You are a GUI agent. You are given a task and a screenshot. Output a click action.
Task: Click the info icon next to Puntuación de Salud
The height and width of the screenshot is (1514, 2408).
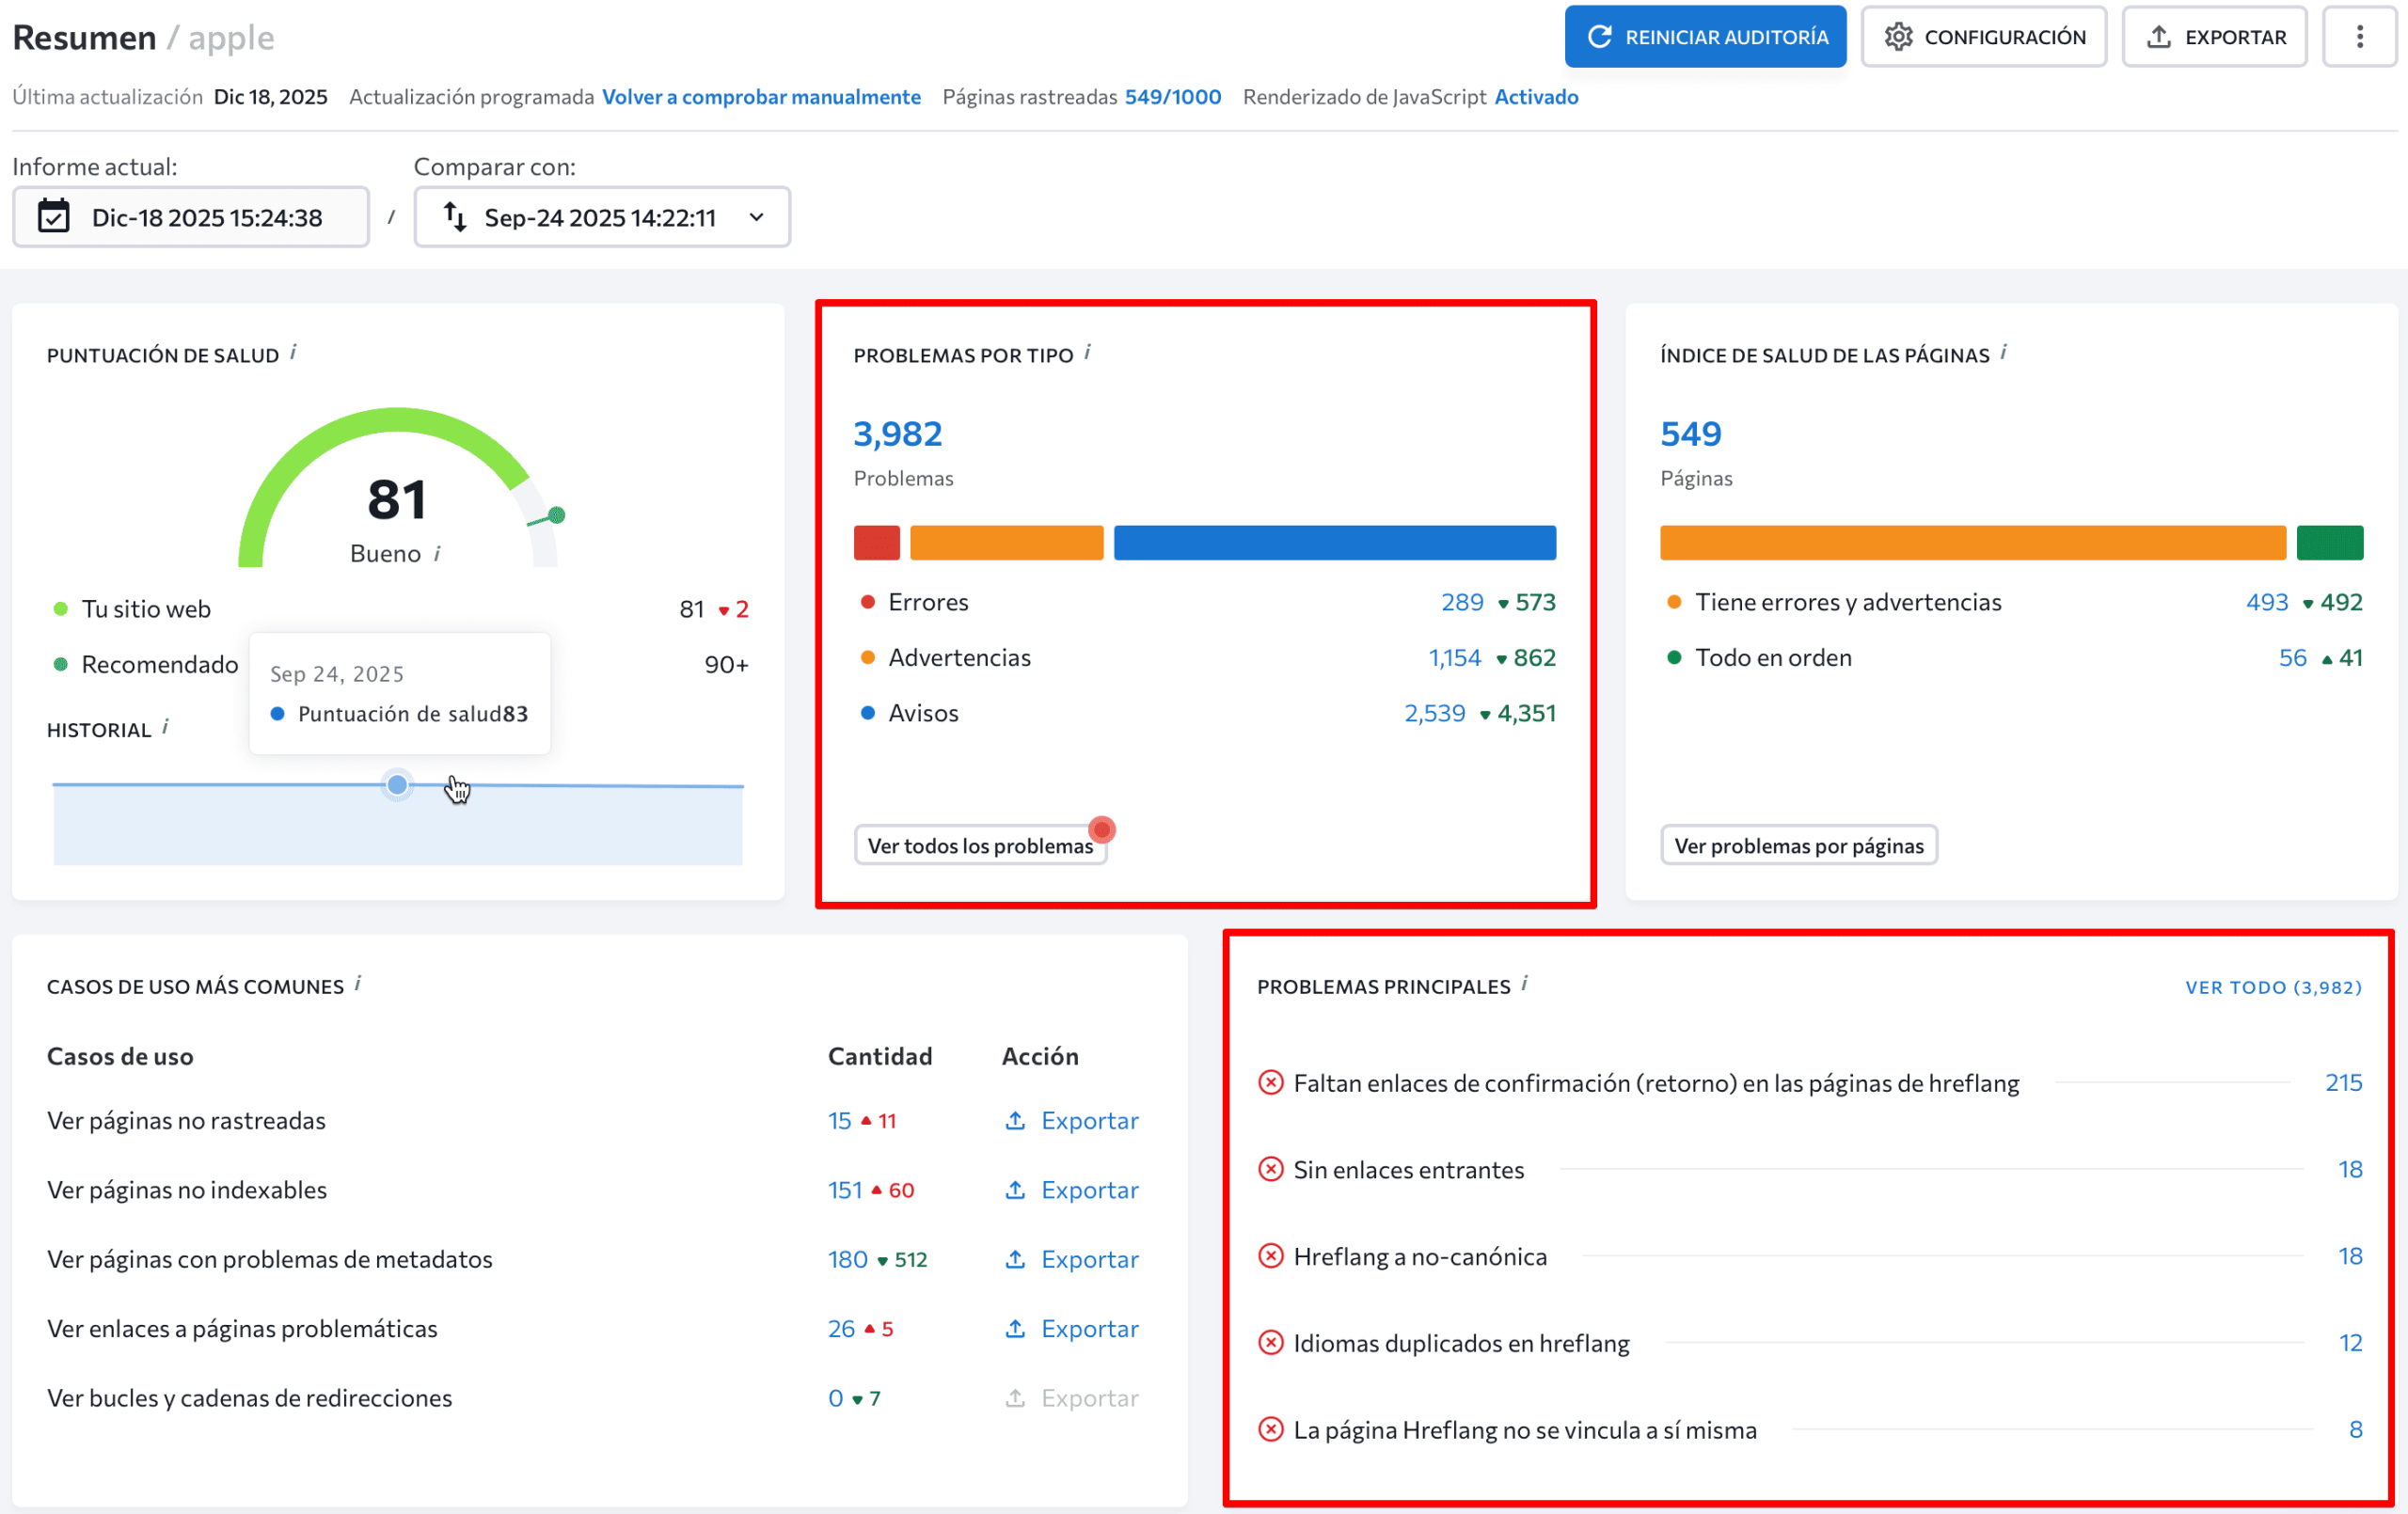(293, 352)
